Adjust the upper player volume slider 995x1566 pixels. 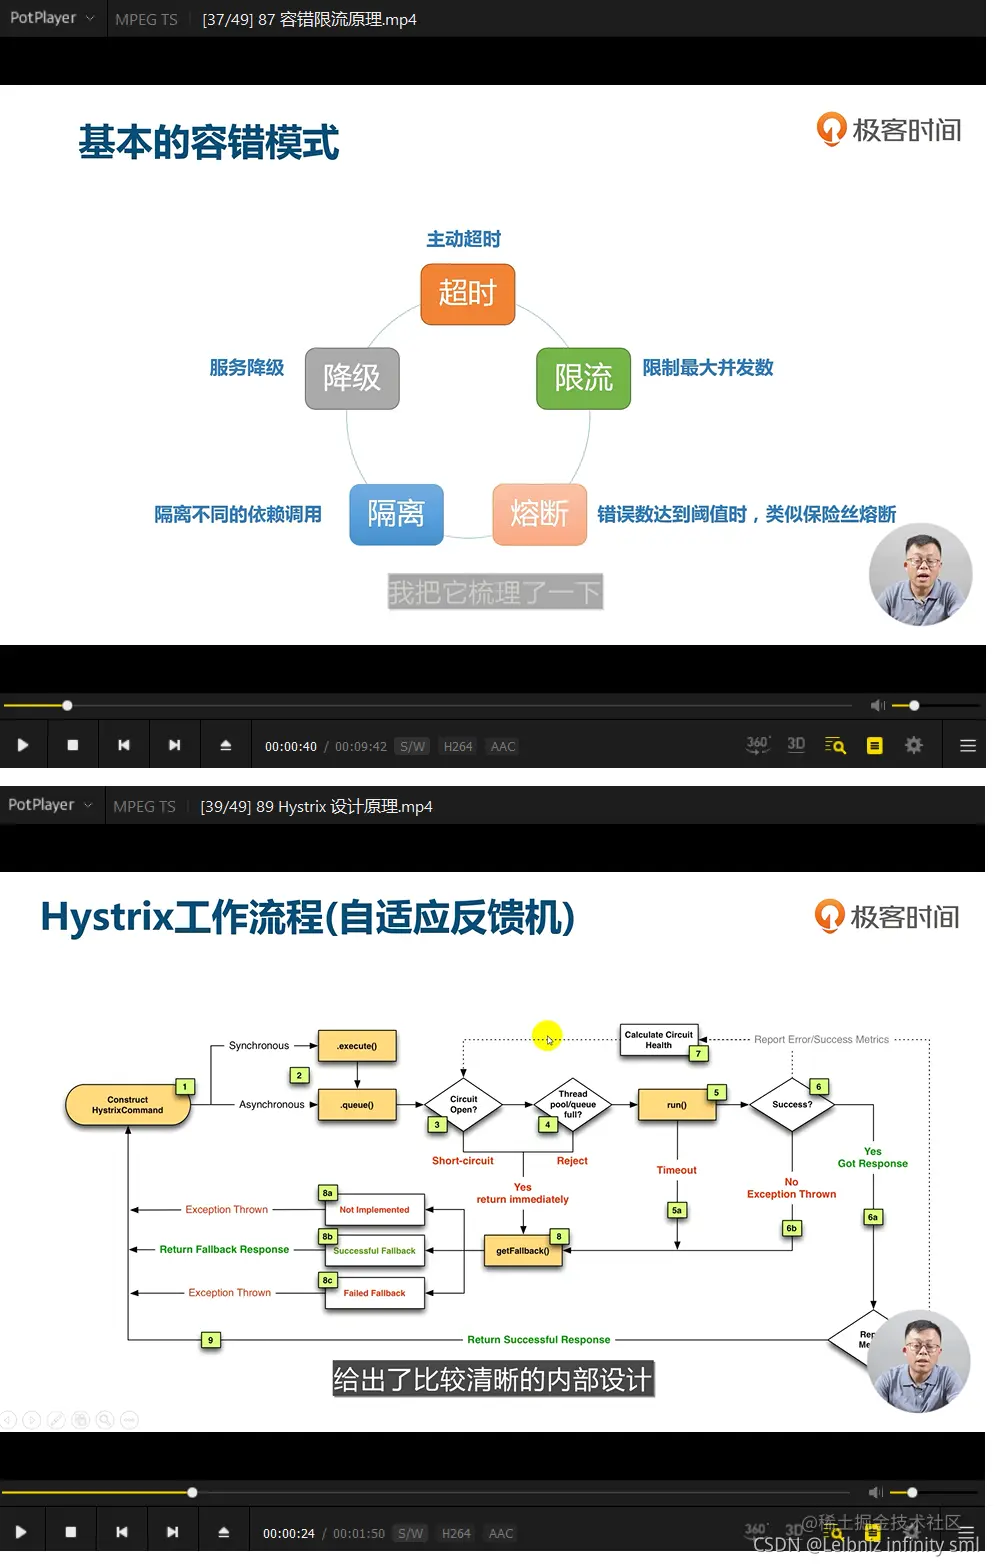pos(934,705)
